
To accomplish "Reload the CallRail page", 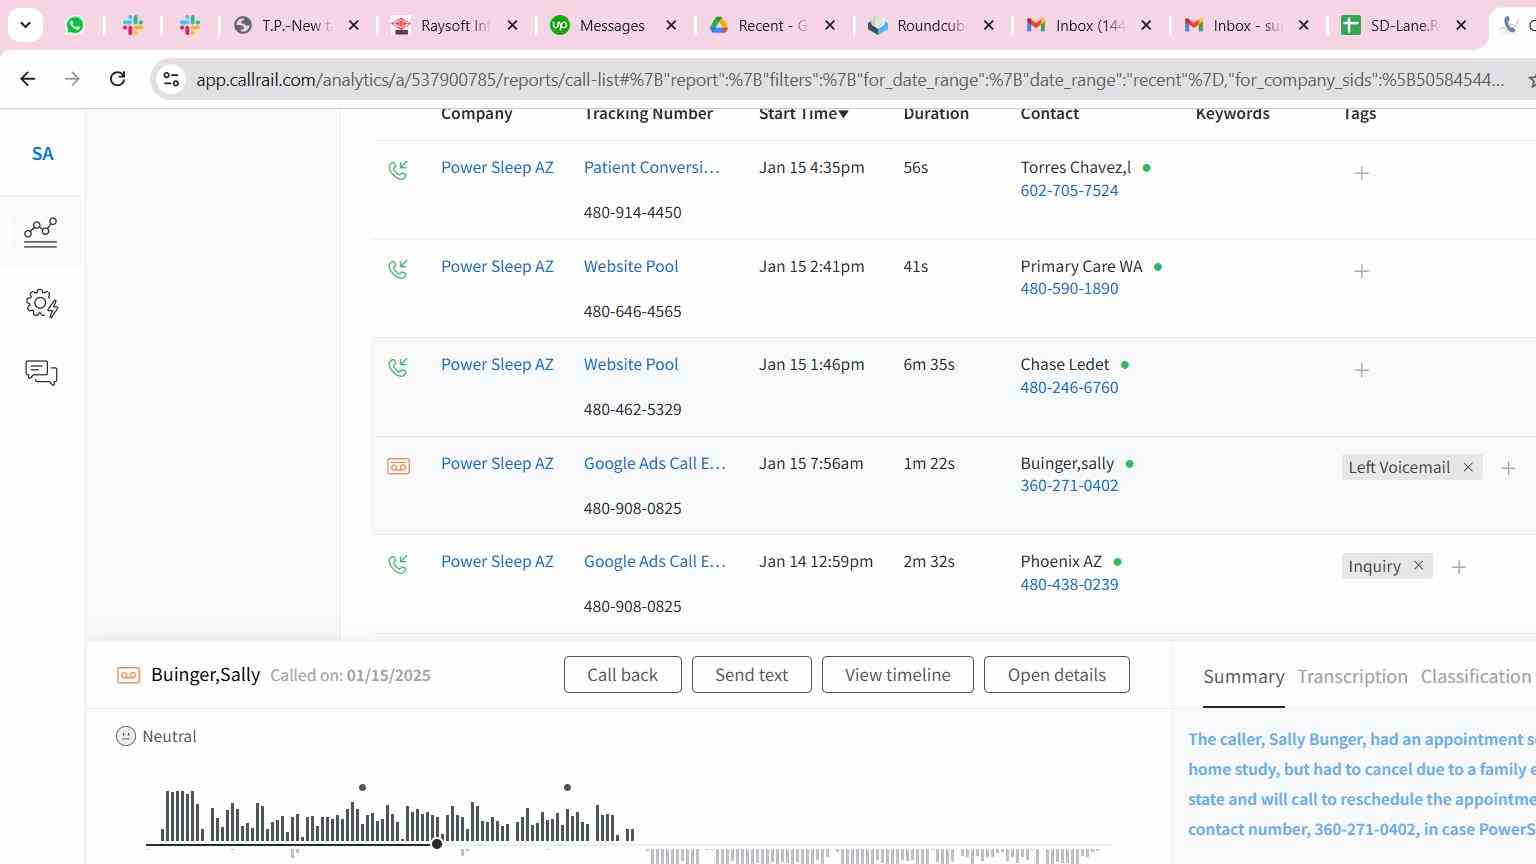I will point(117,79).
